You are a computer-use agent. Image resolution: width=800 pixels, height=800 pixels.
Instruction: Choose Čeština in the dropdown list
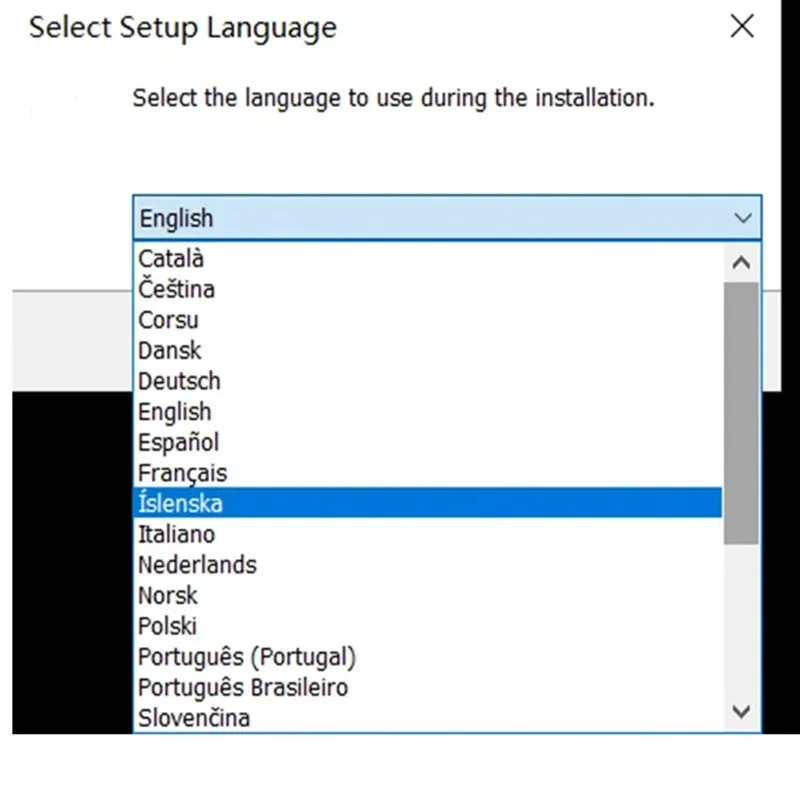[176, 289]
